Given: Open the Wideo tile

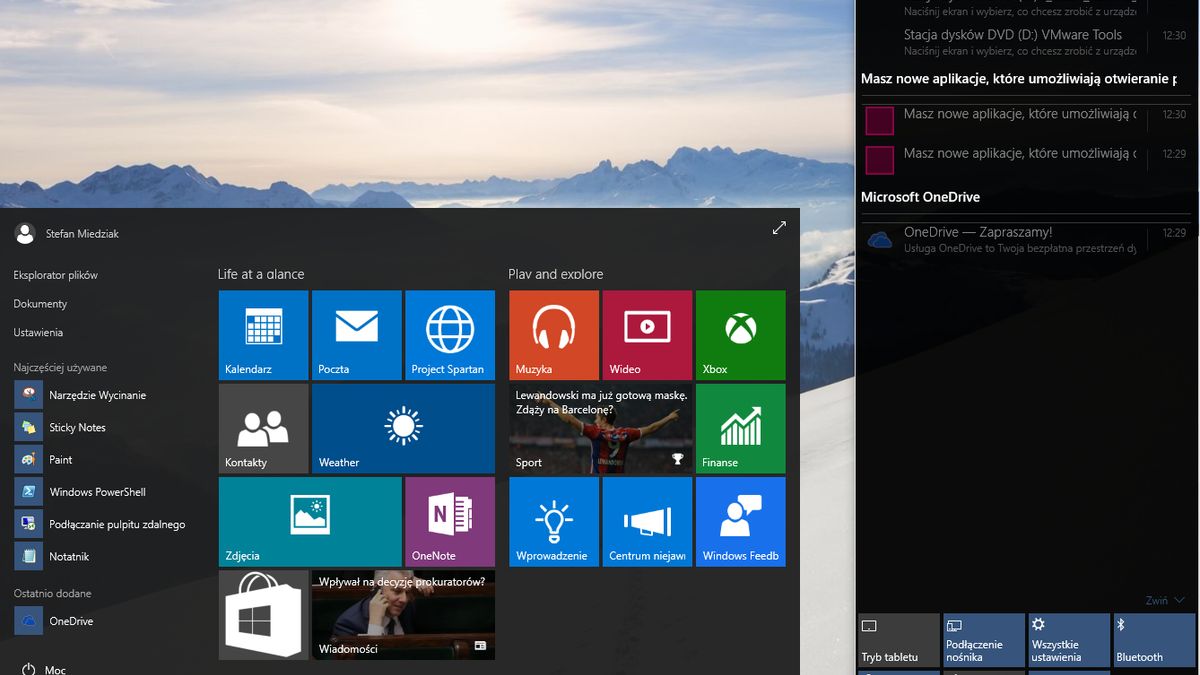Looking at the screenshot, I should tap(647, 335).
